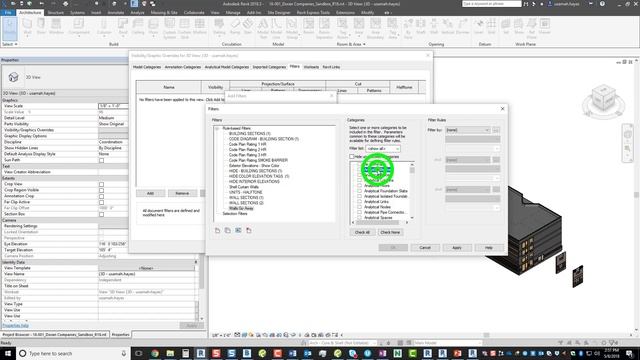This screenshot has width=640, height=360.
Task: Open the View Template None button
Action: 146,268
